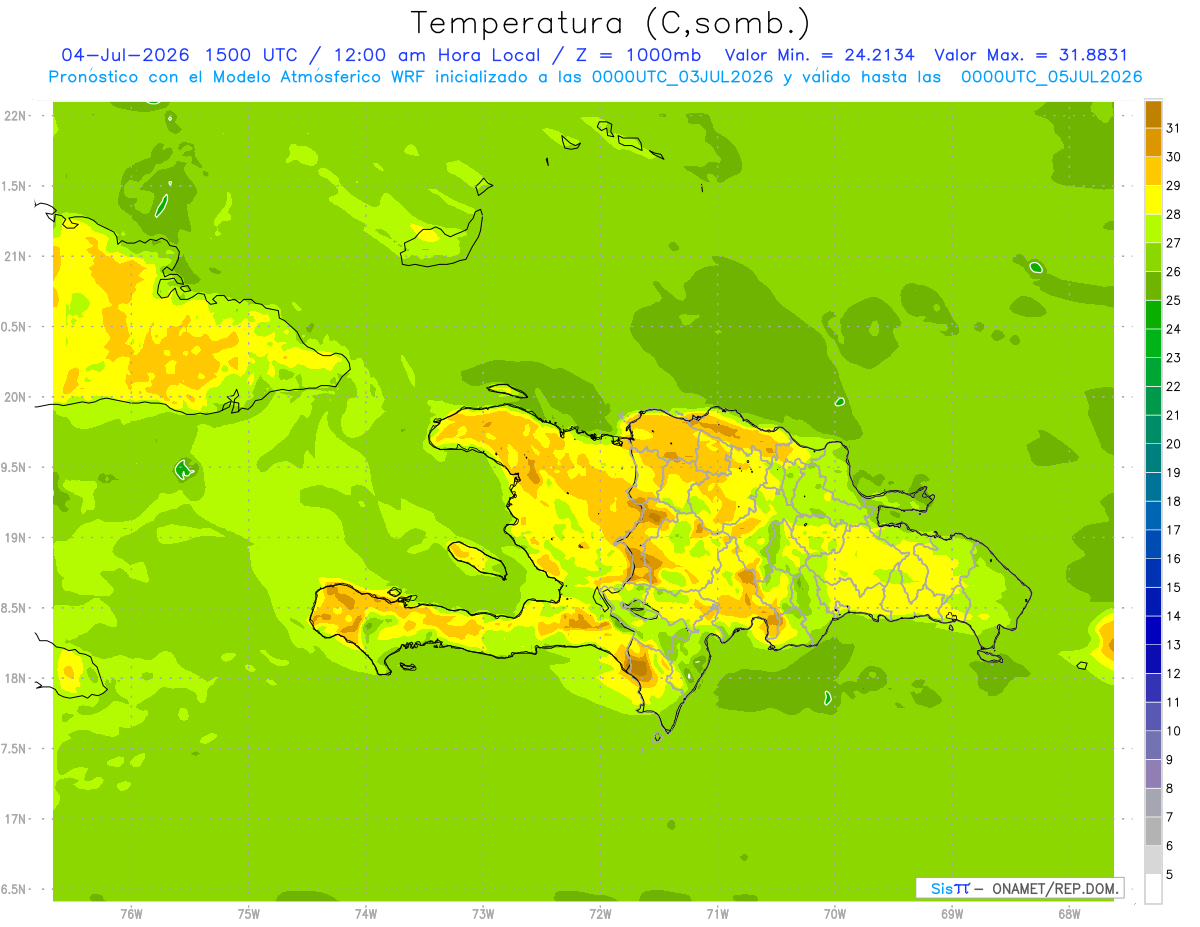Click the "72W" longitude axis label
This screenshot has width=1200, height=927.
[x=600, y=912]
